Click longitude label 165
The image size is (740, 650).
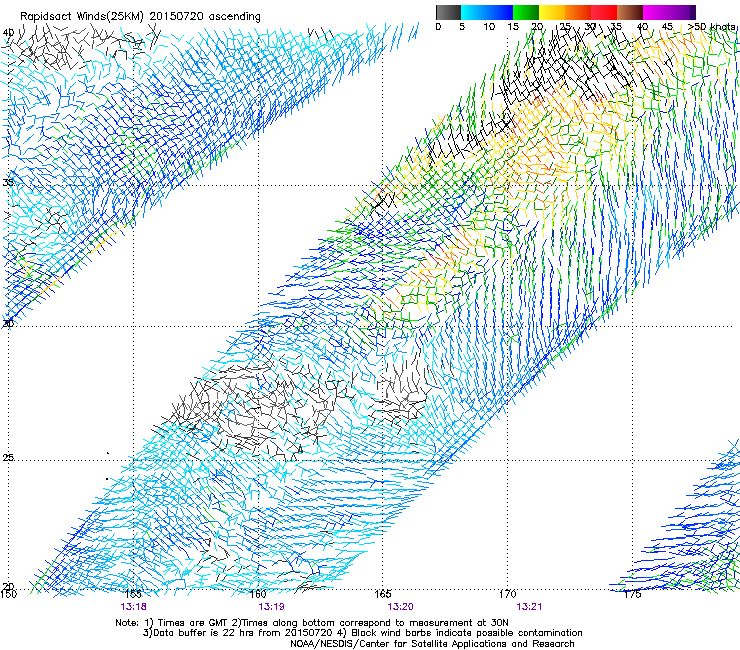383,594
